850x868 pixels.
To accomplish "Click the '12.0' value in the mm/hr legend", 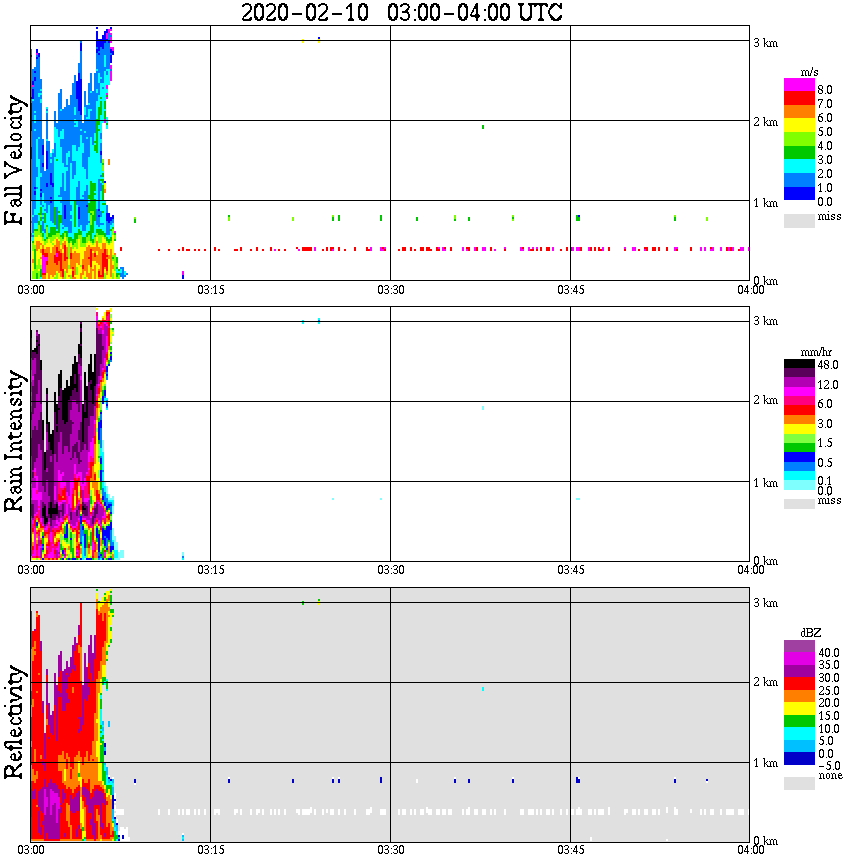I will pos(828,385).
